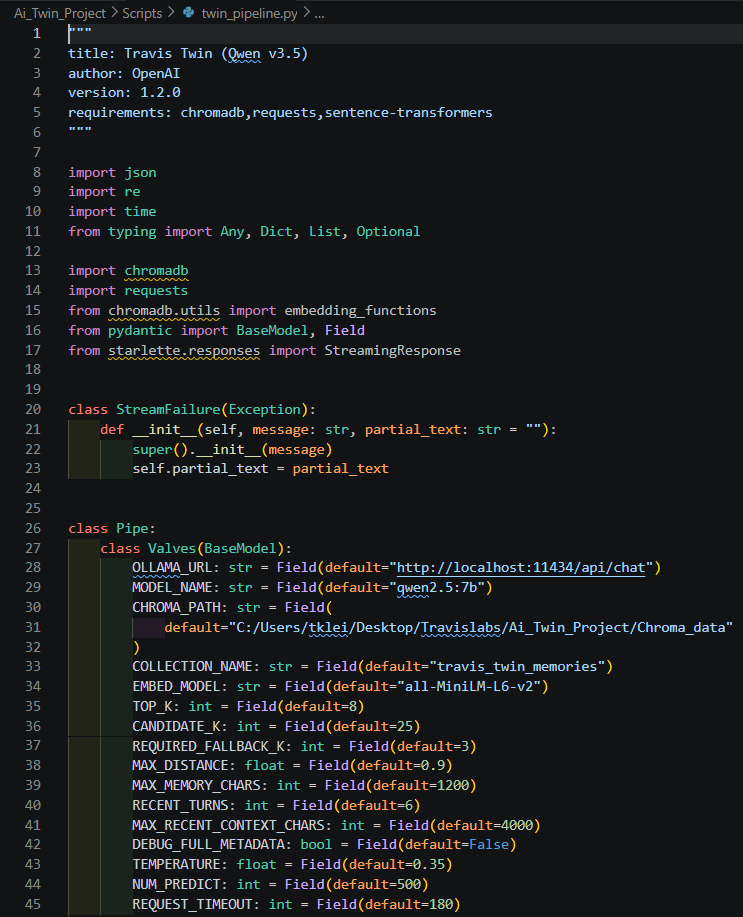Click underlined 'chromadb' on line 13
The image size is (743, 917).
pyautogui.click(x=156, y=271)
